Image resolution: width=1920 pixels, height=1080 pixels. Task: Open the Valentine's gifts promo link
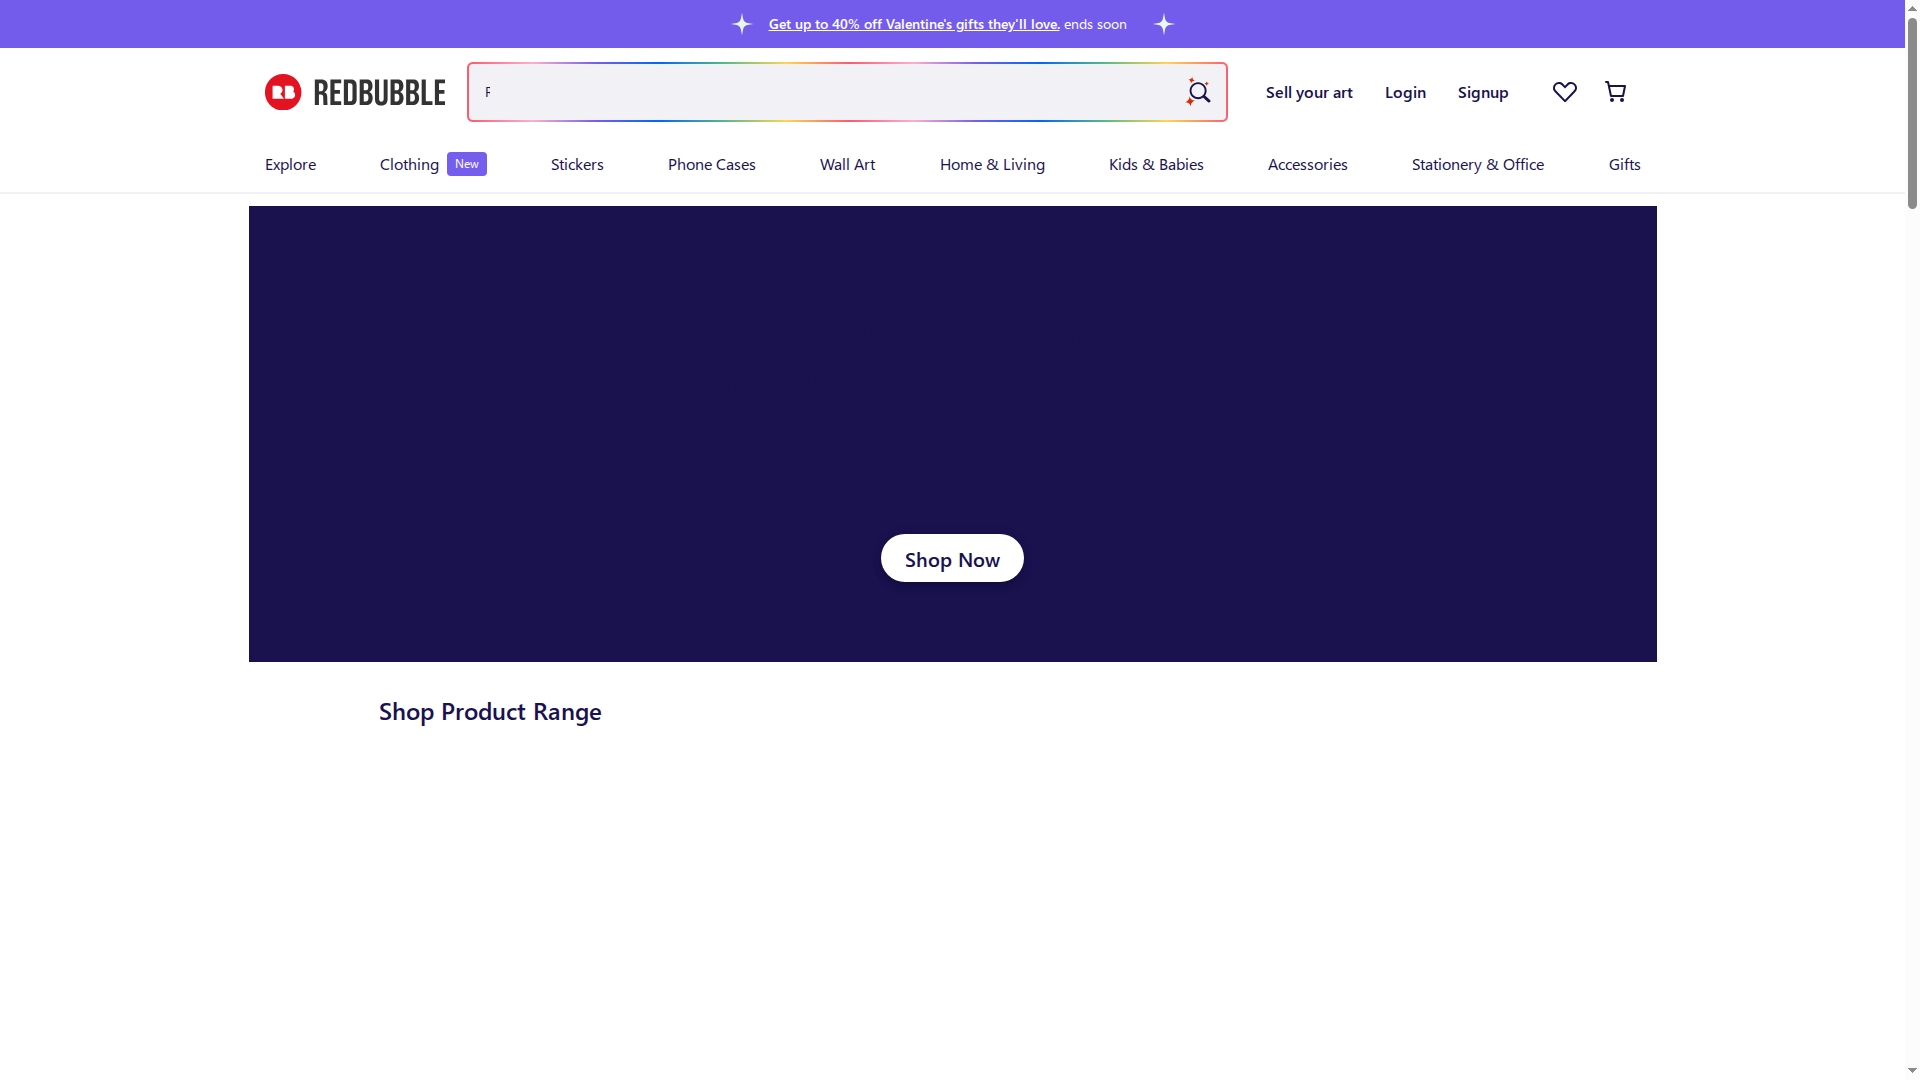pyautogui.click(x=914, y=24)
